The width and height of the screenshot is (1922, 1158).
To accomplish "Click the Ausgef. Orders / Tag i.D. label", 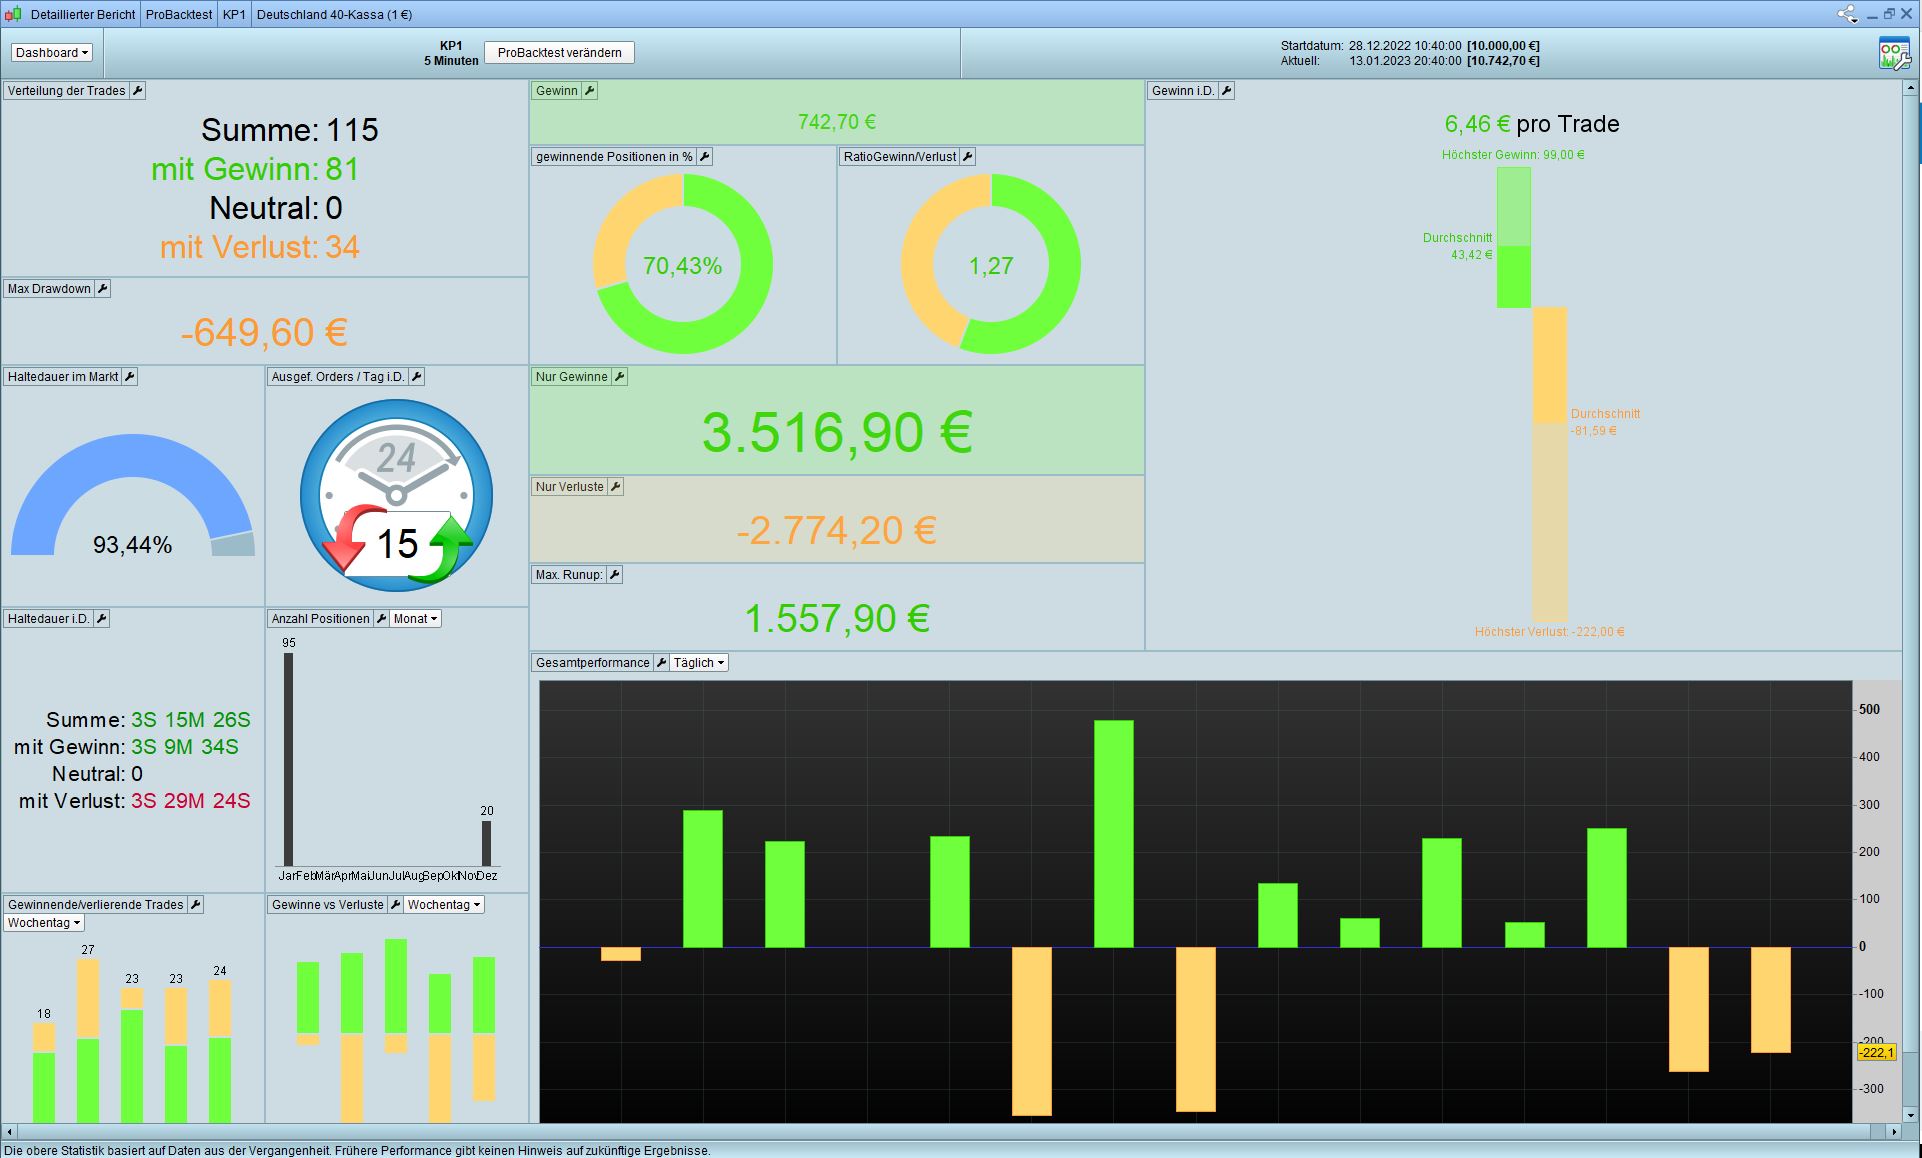I will [x=337, y=377].
